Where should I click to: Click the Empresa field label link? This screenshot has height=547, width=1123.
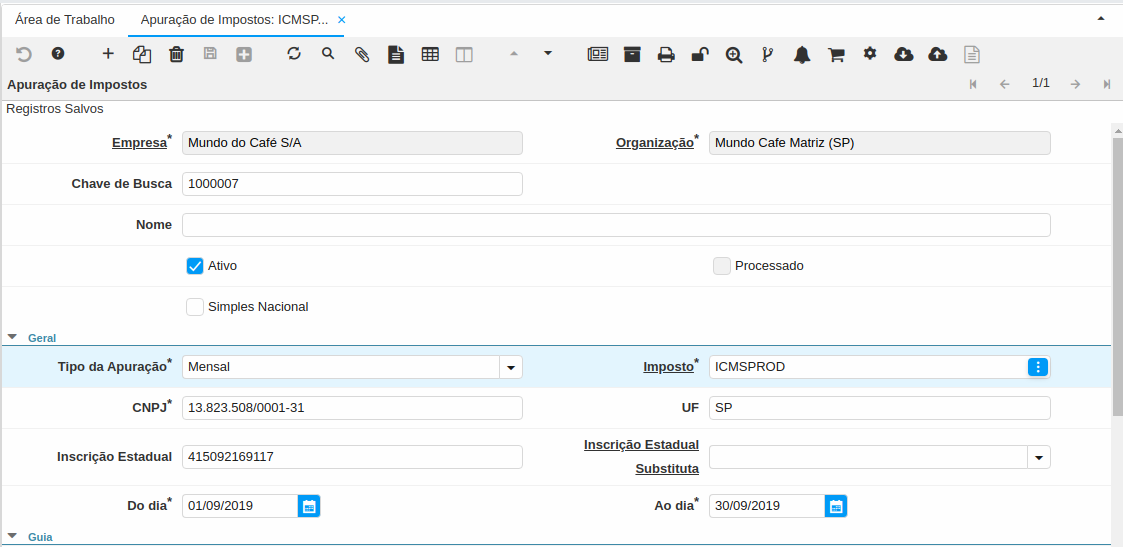pos(139,143)
